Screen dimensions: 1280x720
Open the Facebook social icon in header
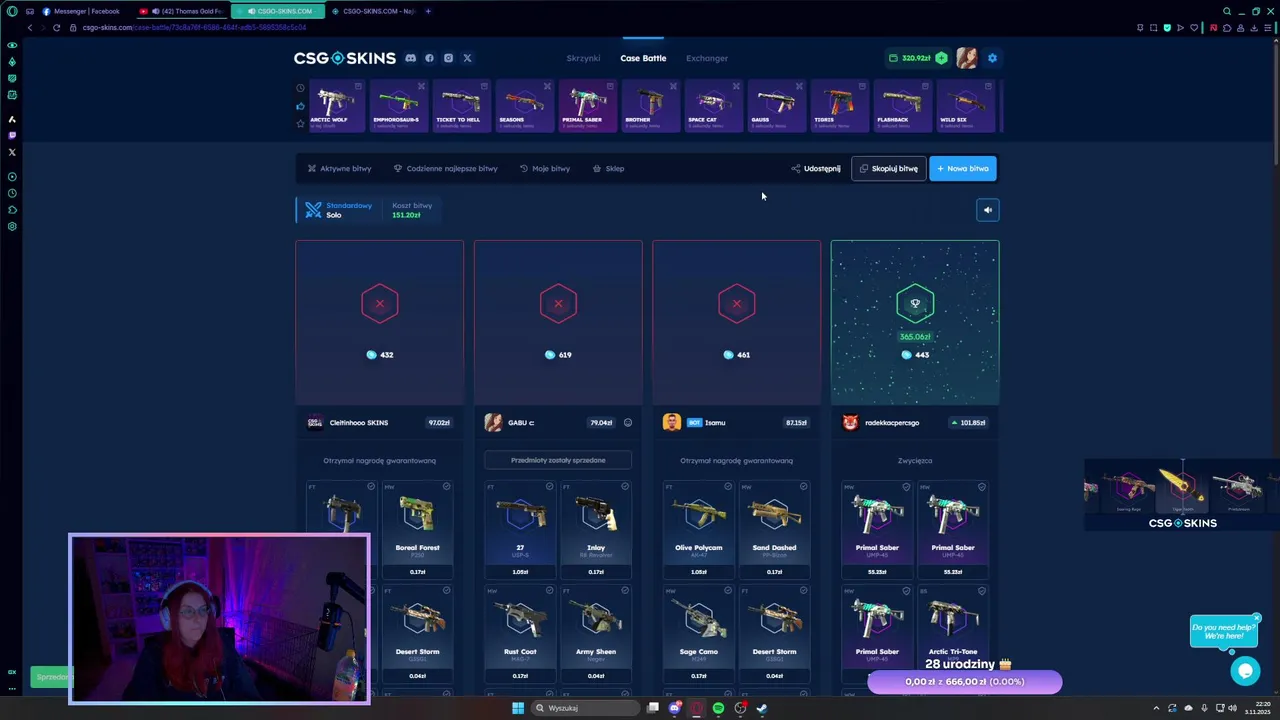click(x=429, y=58)
